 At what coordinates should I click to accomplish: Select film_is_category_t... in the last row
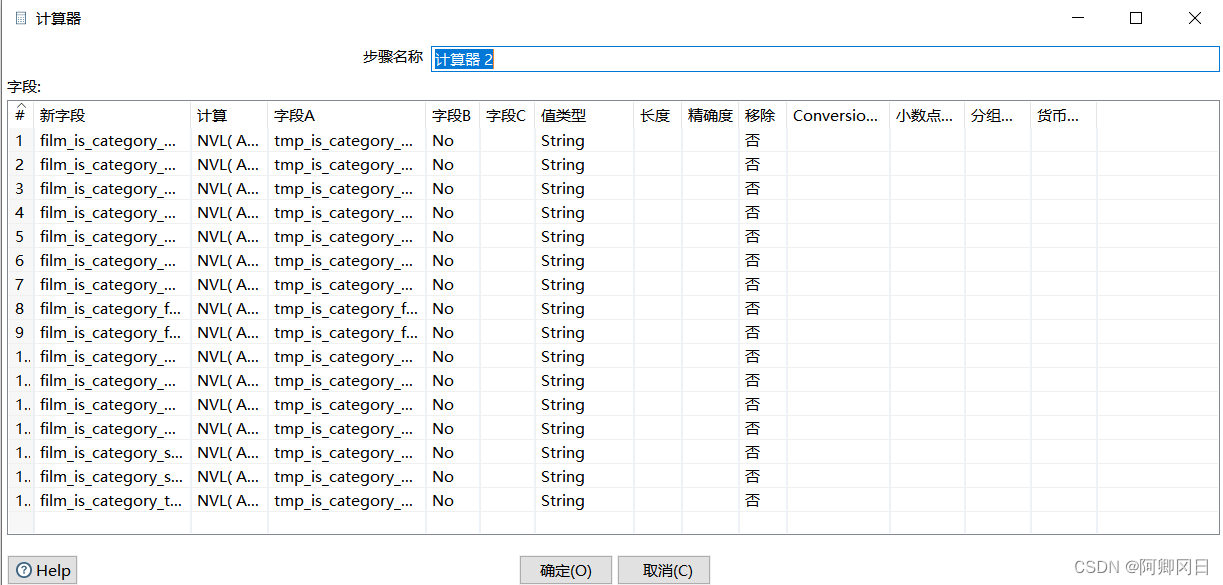(111, 501)
